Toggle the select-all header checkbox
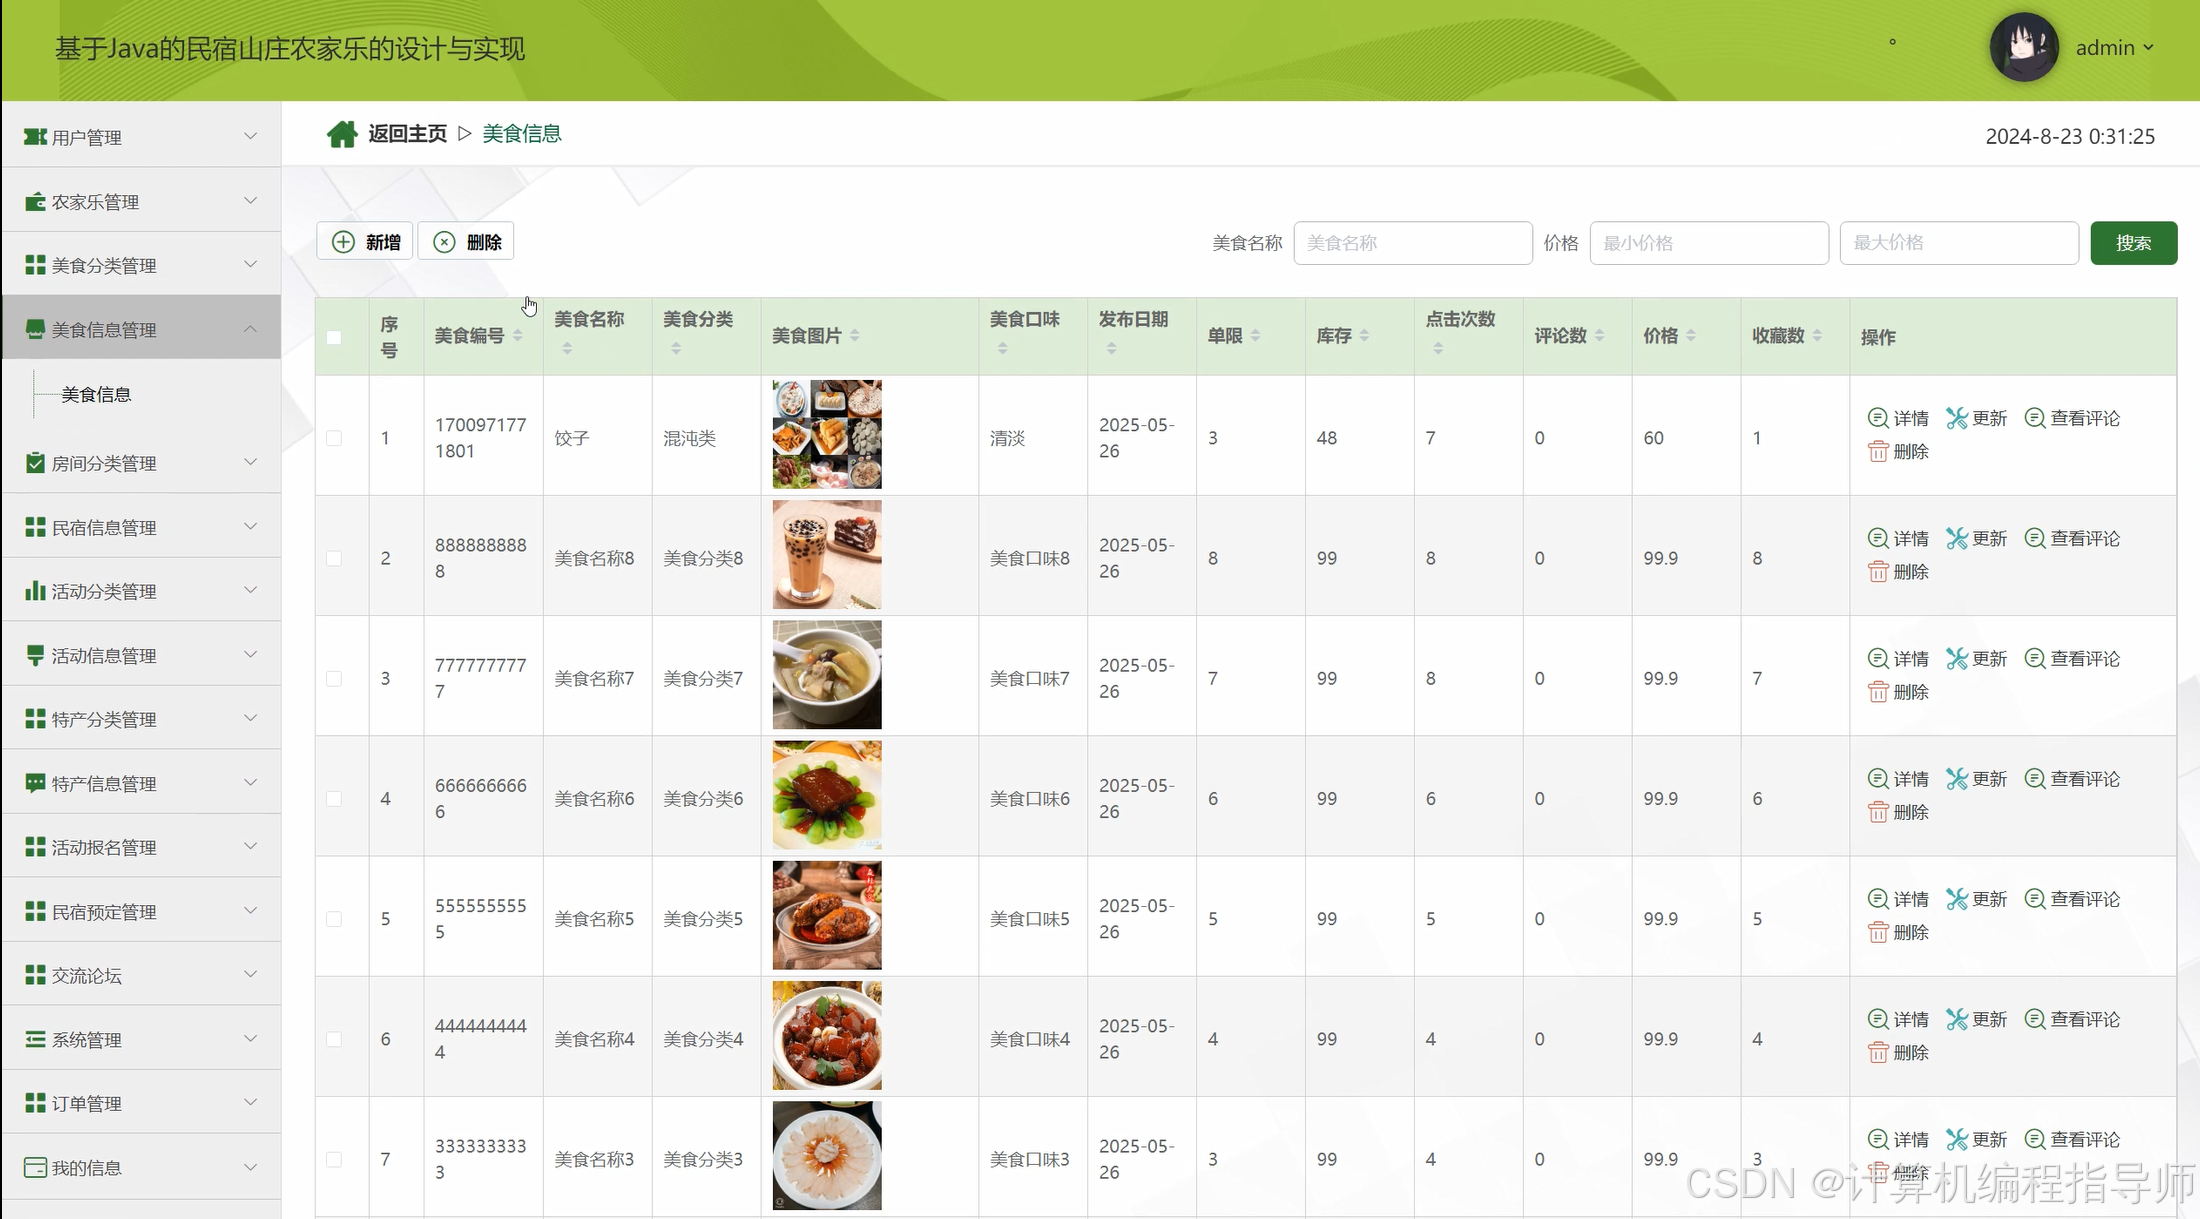The height and width of the screenshot is (1219, 2200). point(334,337)
